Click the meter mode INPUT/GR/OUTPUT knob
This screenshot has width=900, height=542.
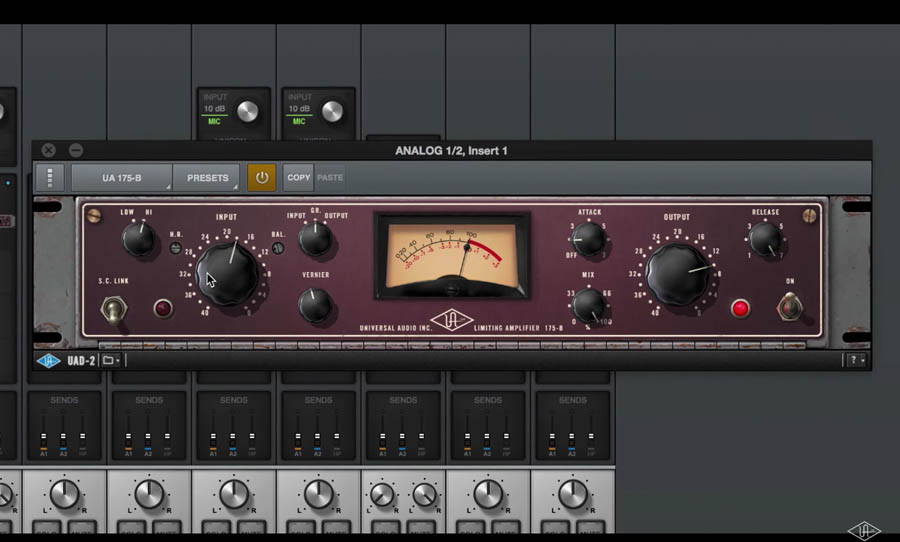click(315, 238)
